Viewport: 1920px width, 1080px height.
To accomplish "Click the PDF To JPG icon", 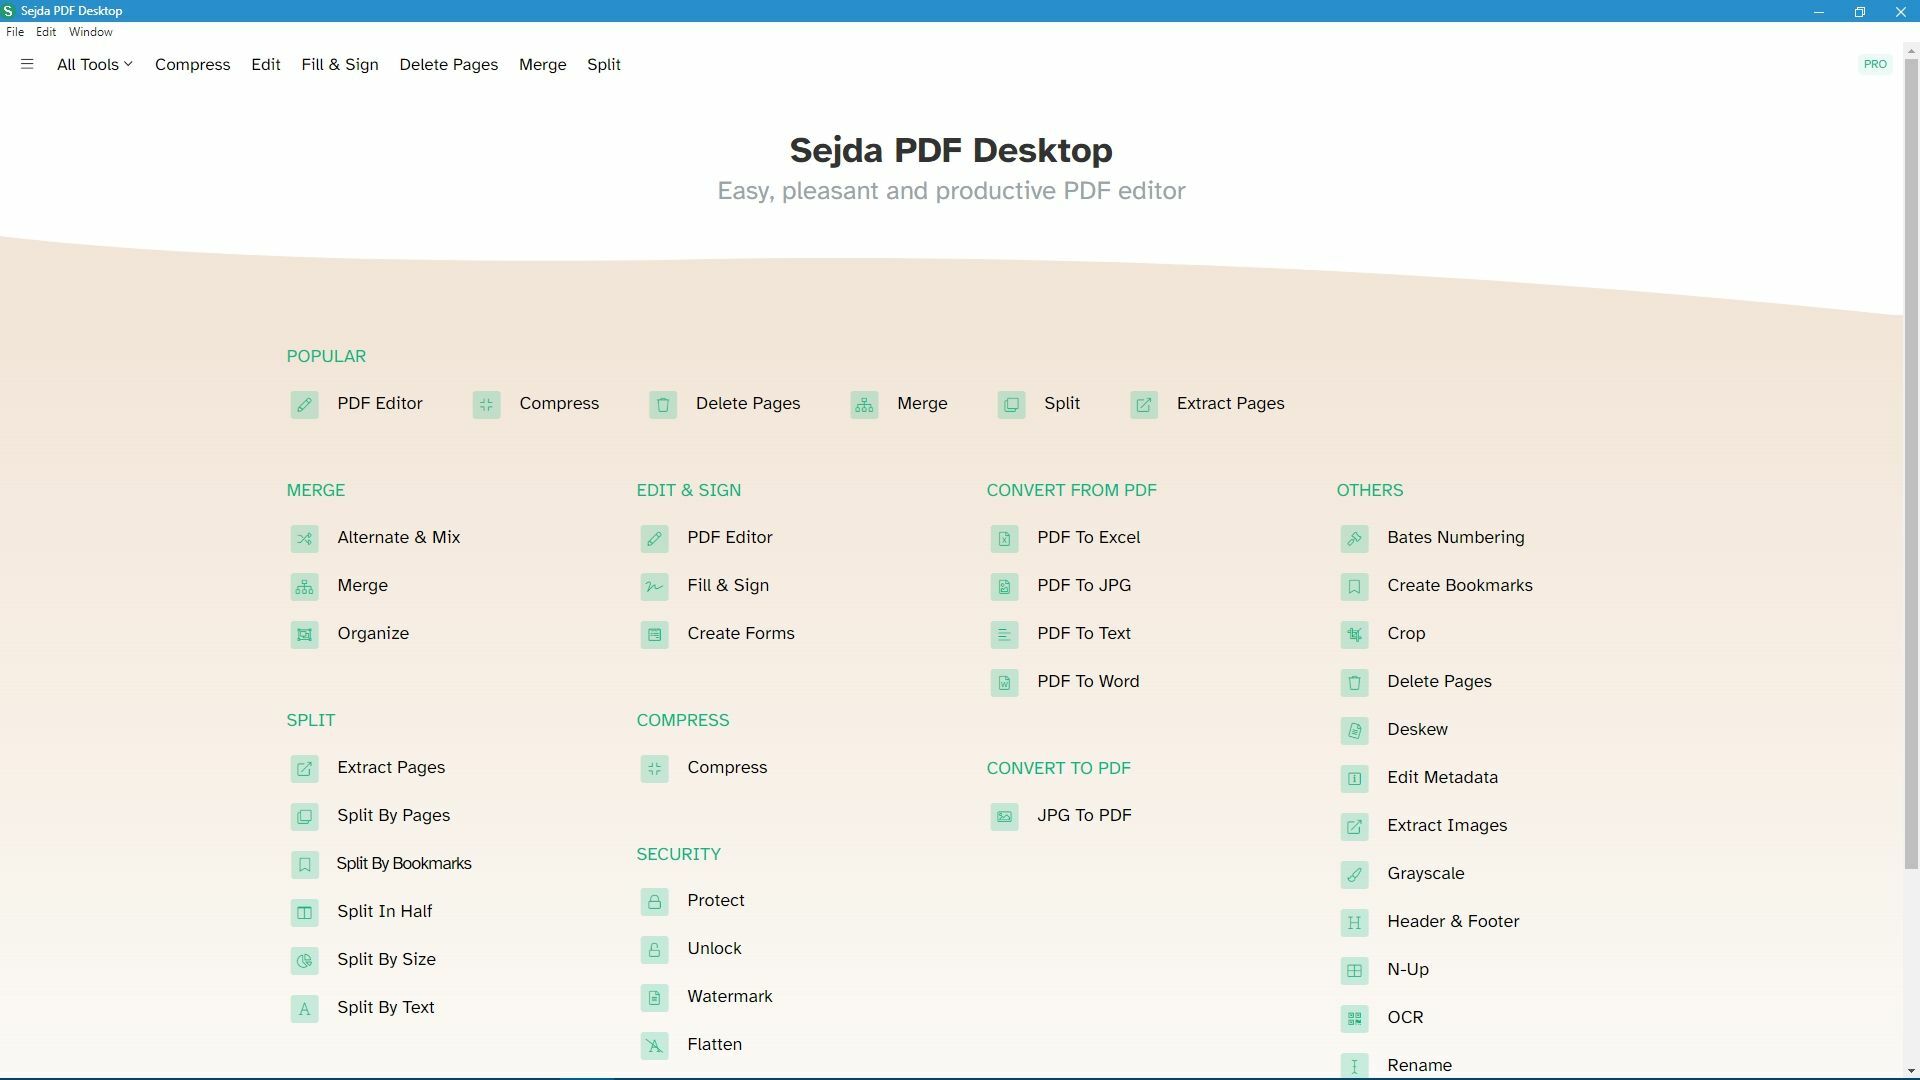I will (1005, 587).
